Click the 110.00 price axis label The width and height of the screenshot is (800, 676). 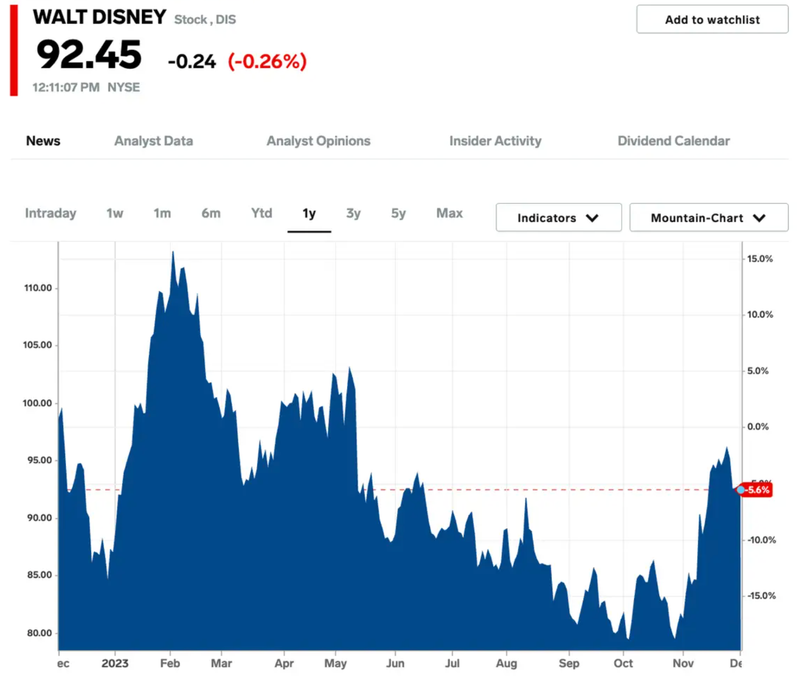pyautogui.click(x=38, y=288)
